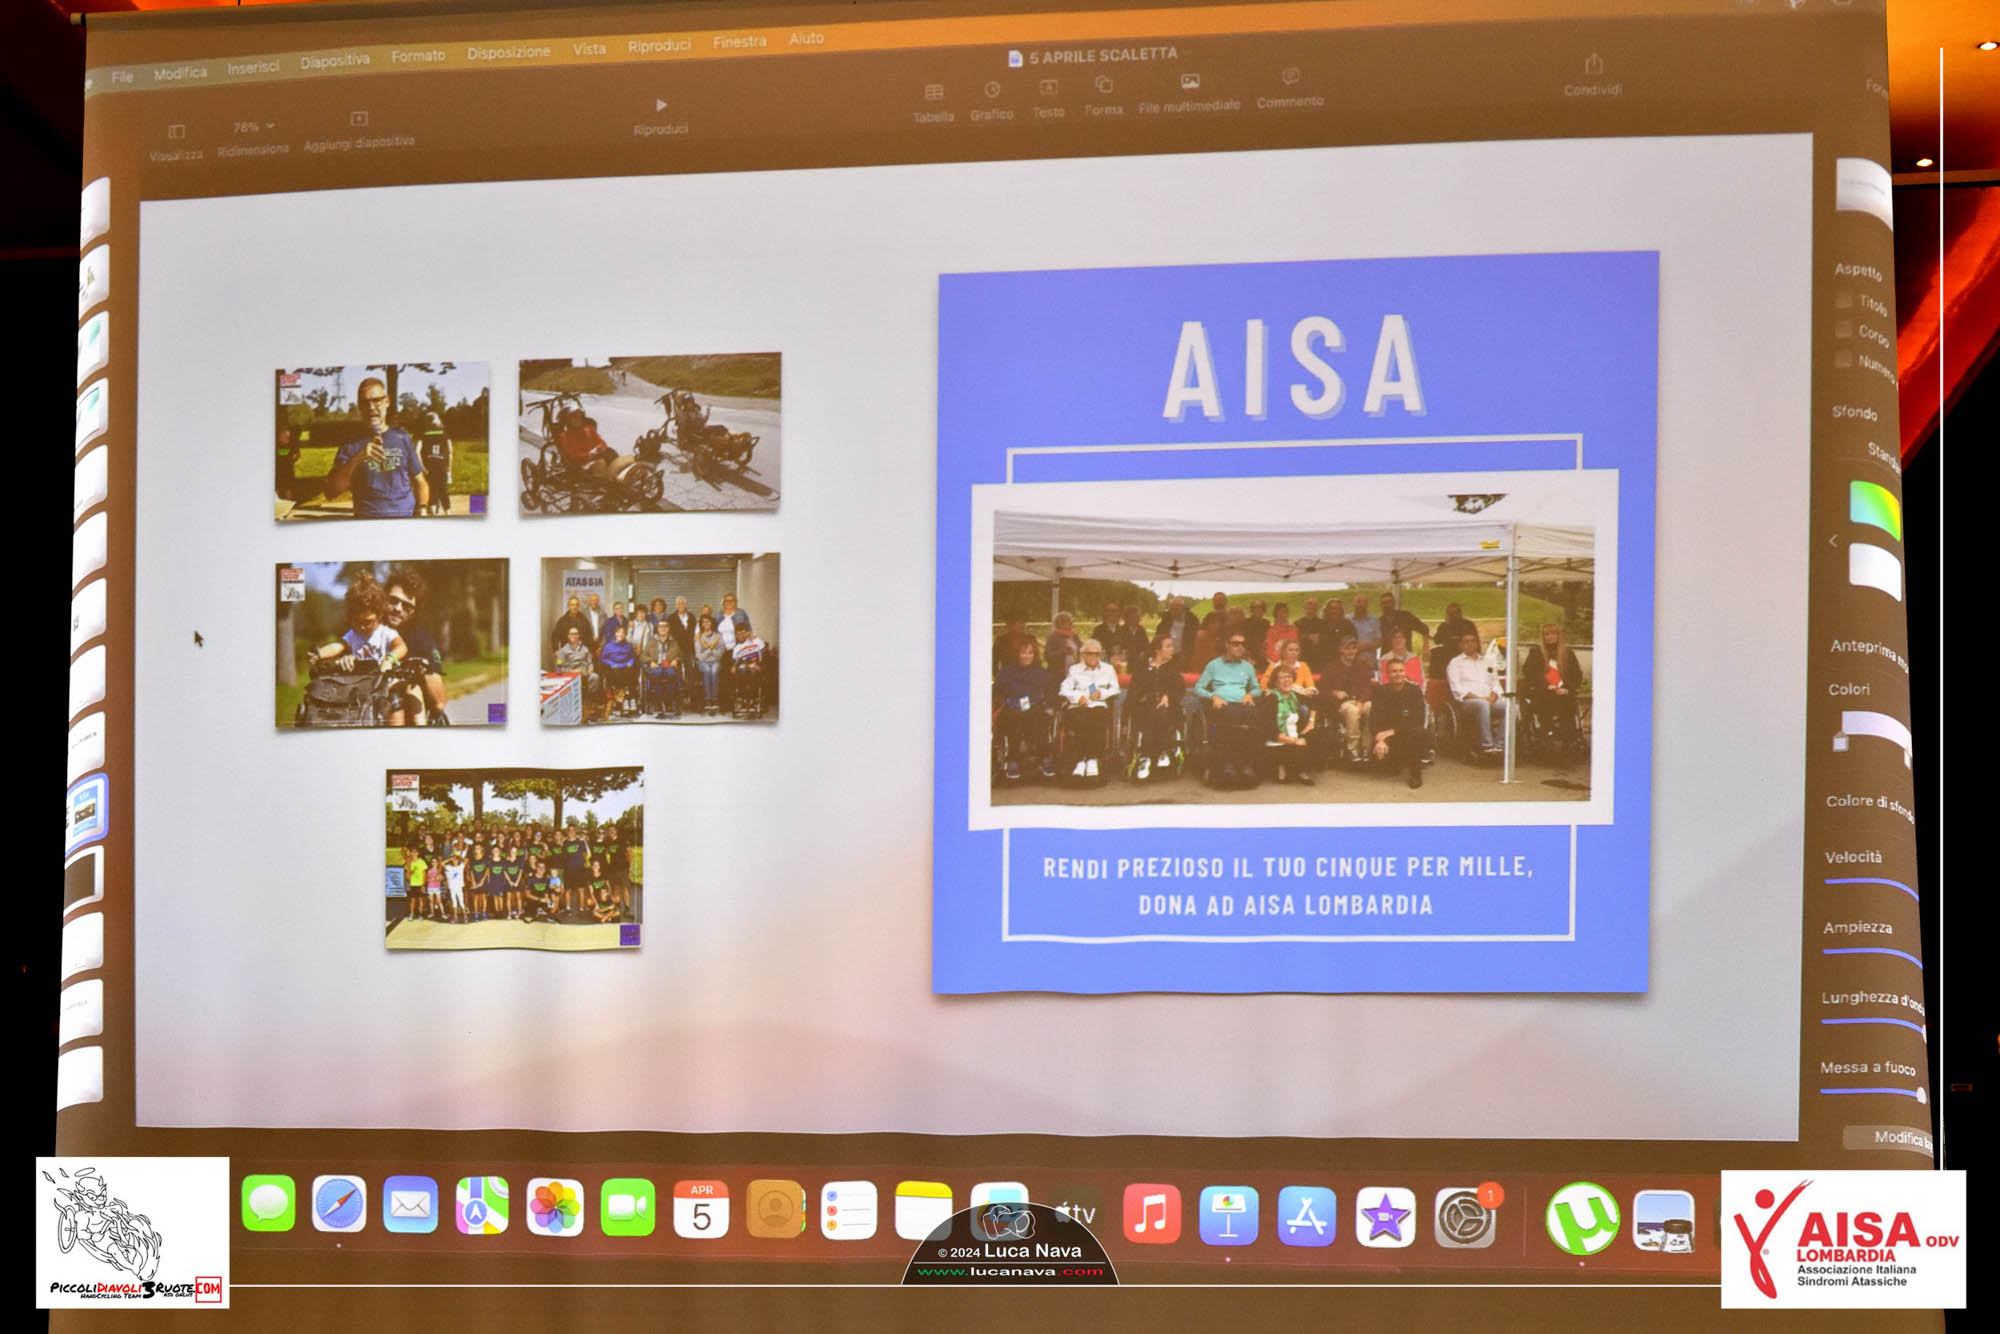The image size is (2000, 1334).
Task: Open the File menu
Action: point(122,77)
